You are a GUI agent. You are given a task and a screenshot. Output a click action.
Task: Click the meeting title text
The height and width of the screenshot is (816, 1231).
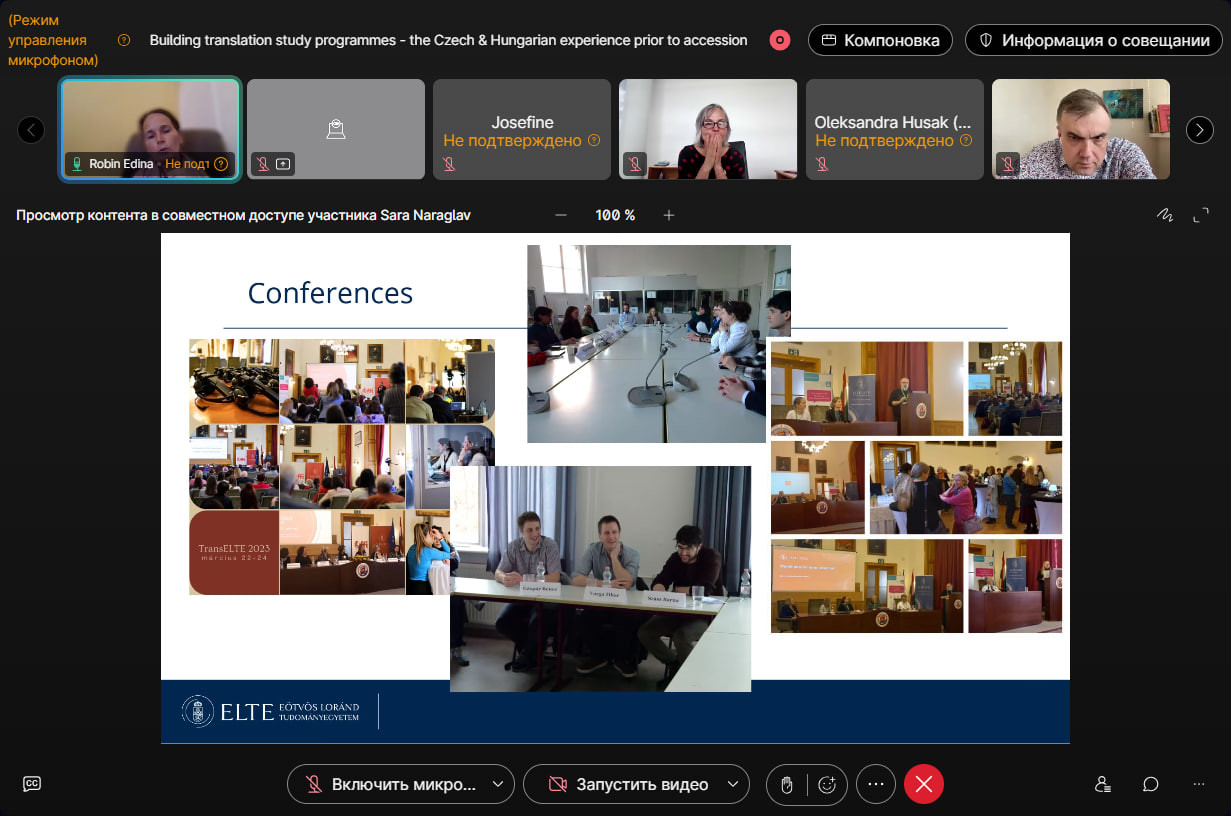pos(448,40)
